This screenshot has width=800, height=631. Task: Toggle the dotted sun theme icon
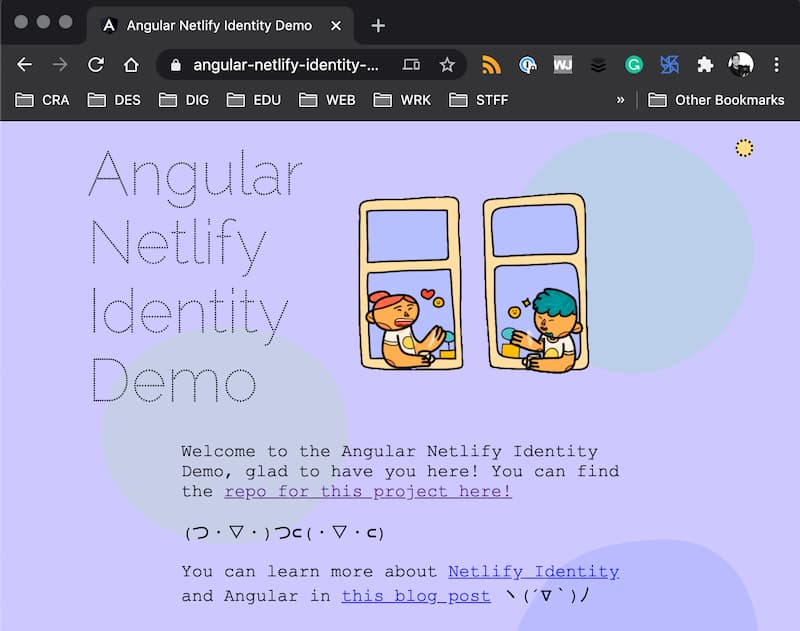[x=743, y=148]
